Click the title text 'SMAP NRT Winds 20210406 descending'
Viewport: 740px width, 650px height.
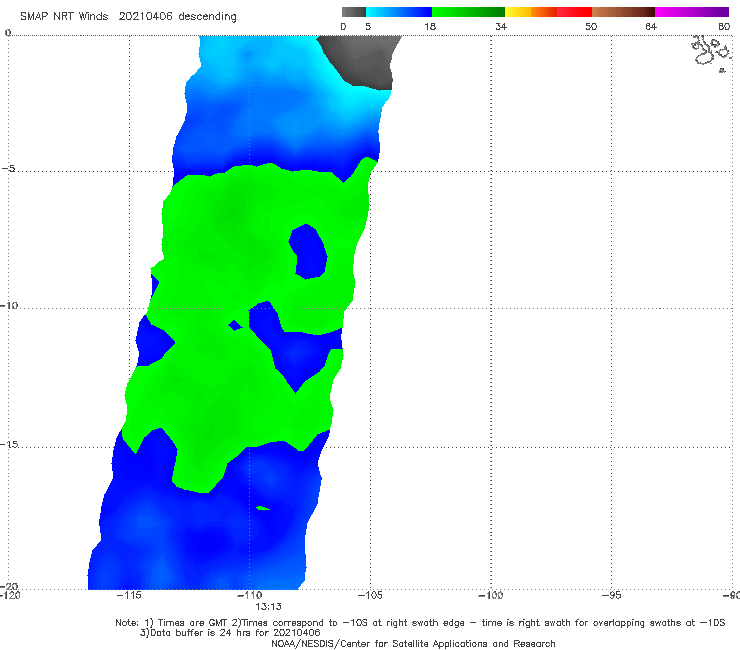pyautogui.click(x=128, y=17)
